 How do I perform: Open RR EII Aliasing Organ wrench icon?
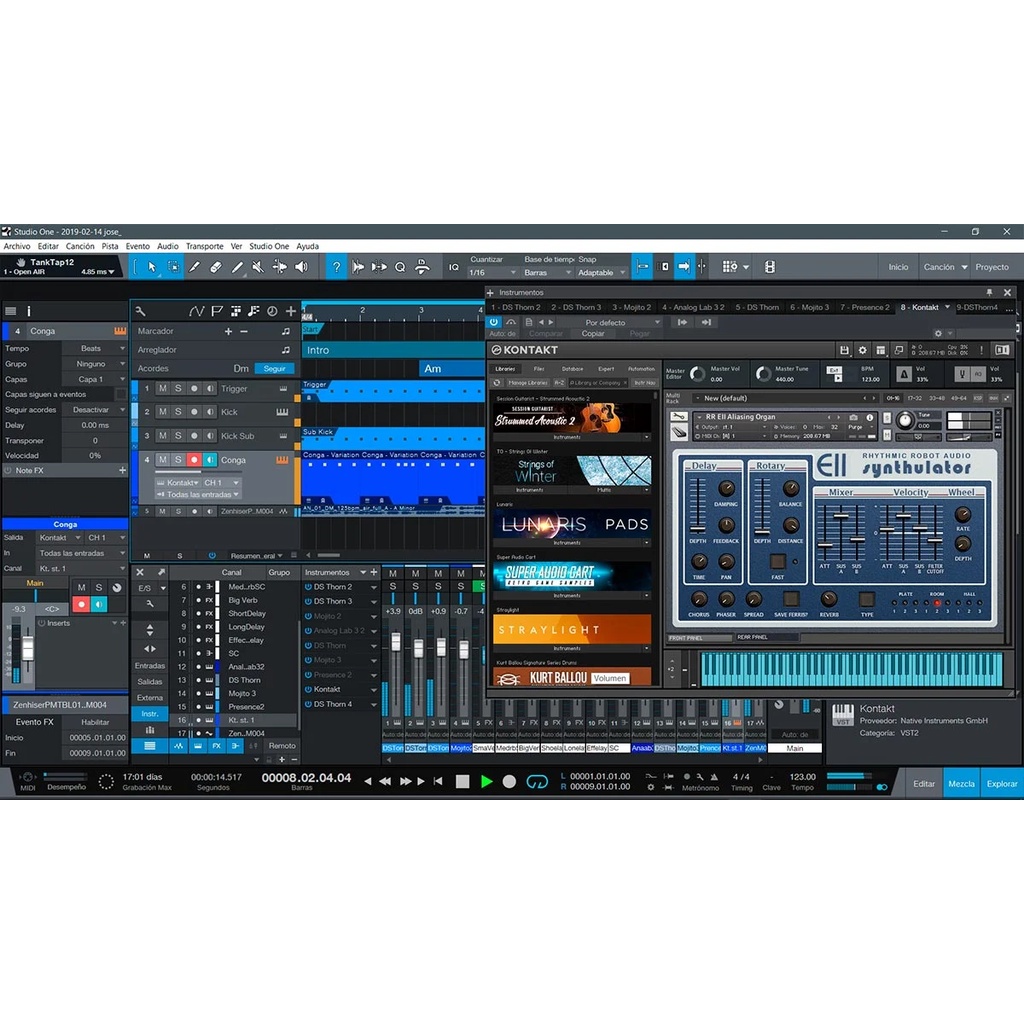679,417
